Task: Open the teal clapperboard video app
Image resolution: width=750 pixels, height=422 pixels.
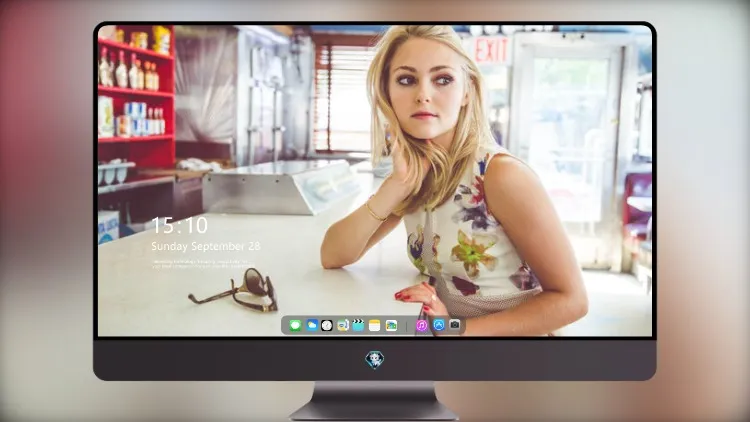Action: click(358, 325)
